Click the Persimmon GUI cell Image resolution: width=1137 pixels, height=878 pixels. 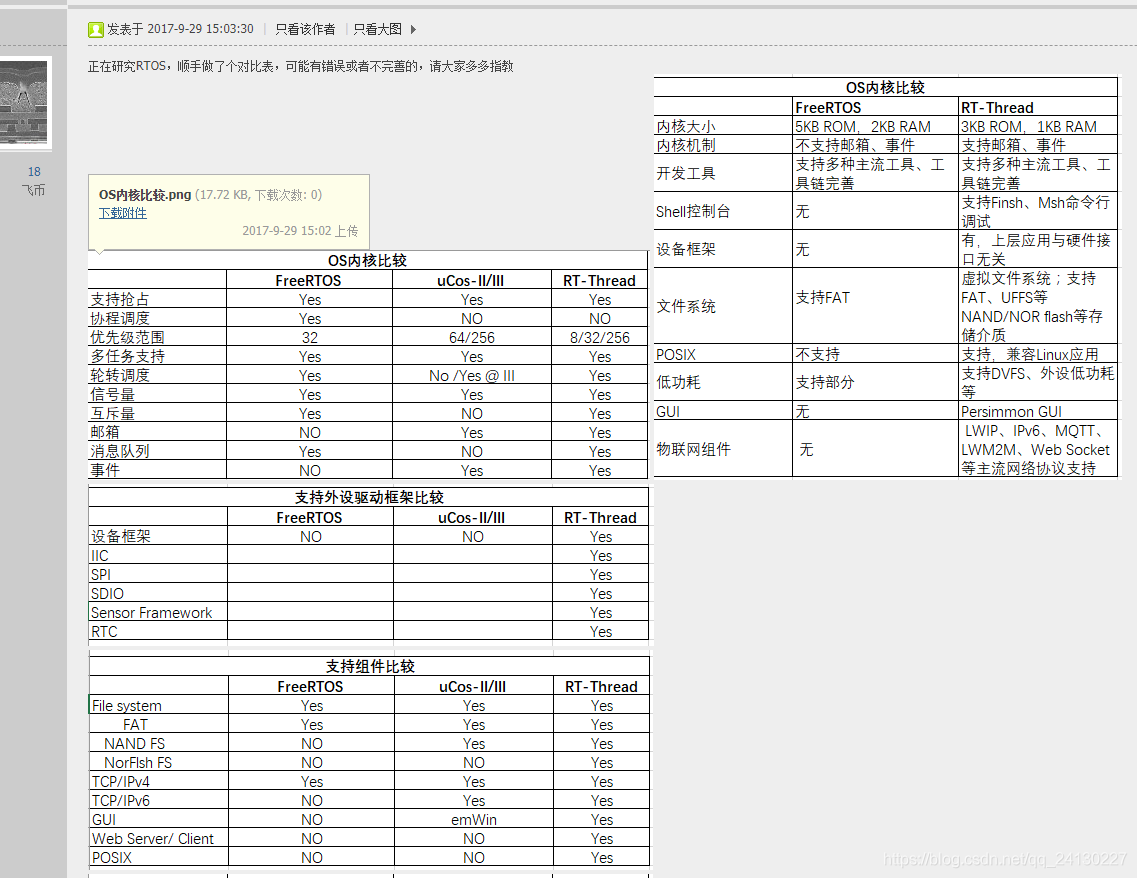pos(1011,411)
